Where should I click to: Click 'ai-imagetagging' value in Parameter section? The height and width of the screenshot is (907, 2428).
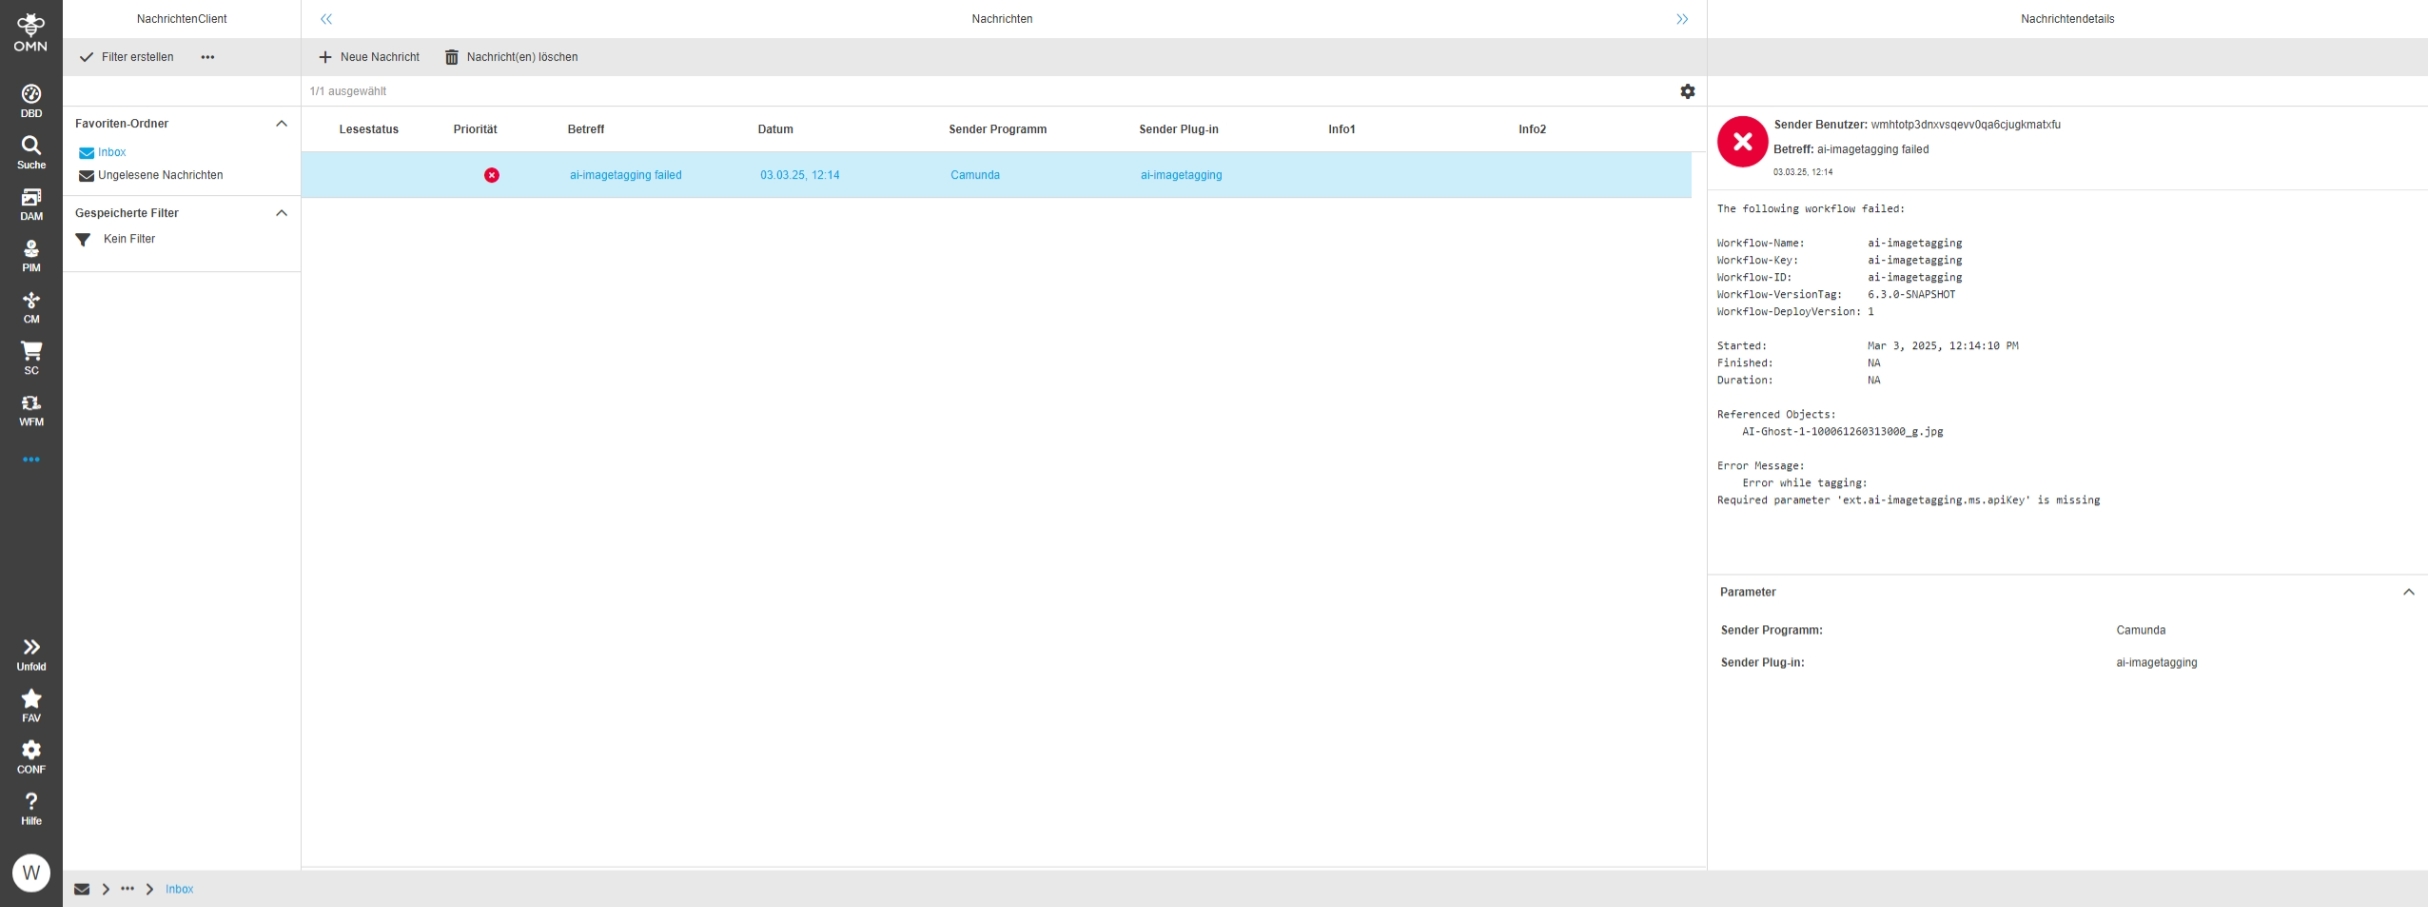(x=2157, y=662)
